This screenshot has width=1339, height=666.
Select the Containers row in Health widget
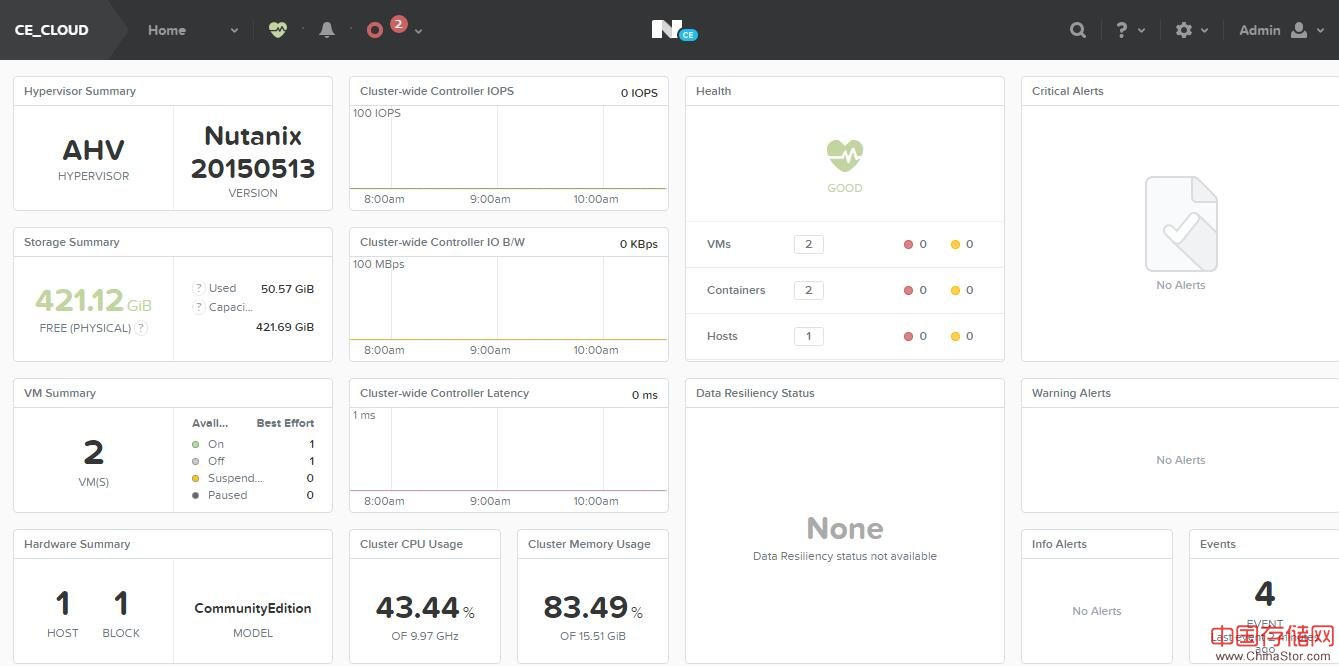coord(736,290)
